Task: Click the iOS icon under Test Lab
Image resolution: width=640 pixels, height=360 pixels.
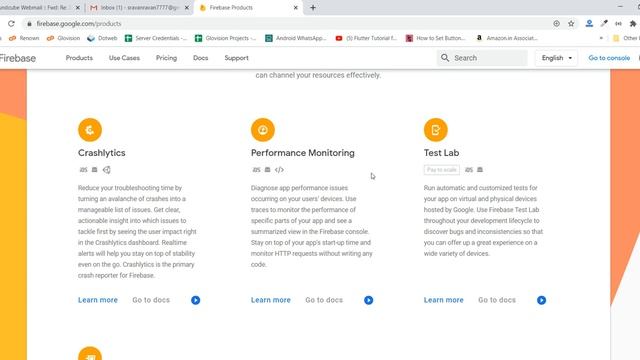Action: pos(469,170)
